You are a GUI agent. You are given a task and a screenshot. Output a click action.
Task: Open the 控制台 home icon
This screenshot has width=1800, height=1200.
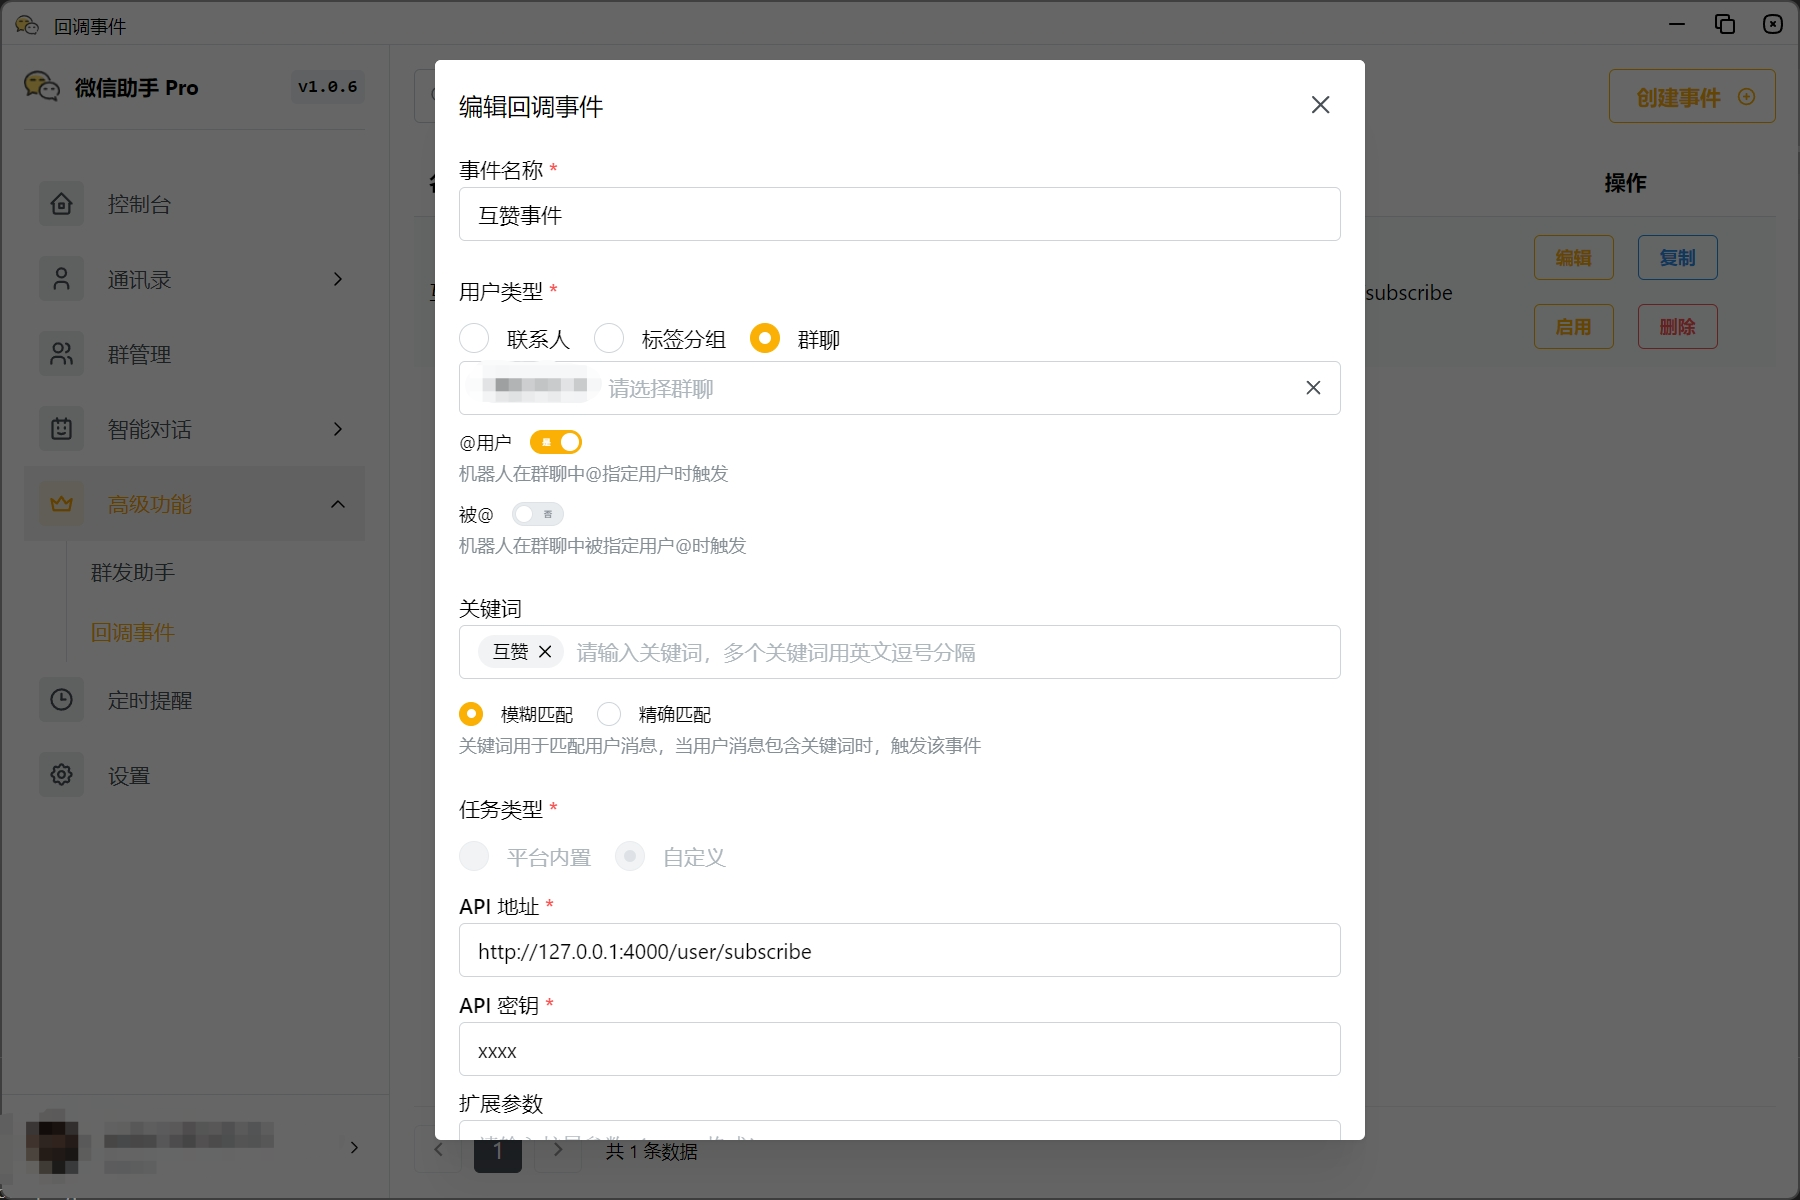click(61, 203)
